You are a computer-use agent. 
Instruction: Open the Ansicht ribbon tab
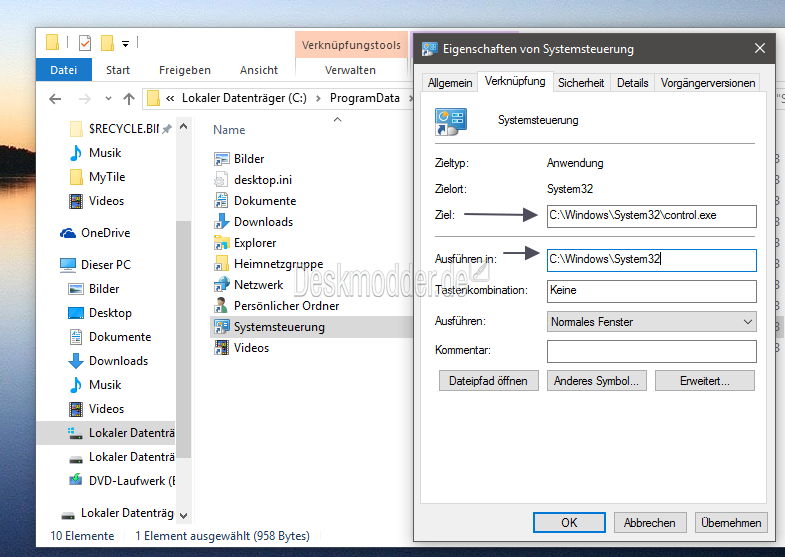259,70
